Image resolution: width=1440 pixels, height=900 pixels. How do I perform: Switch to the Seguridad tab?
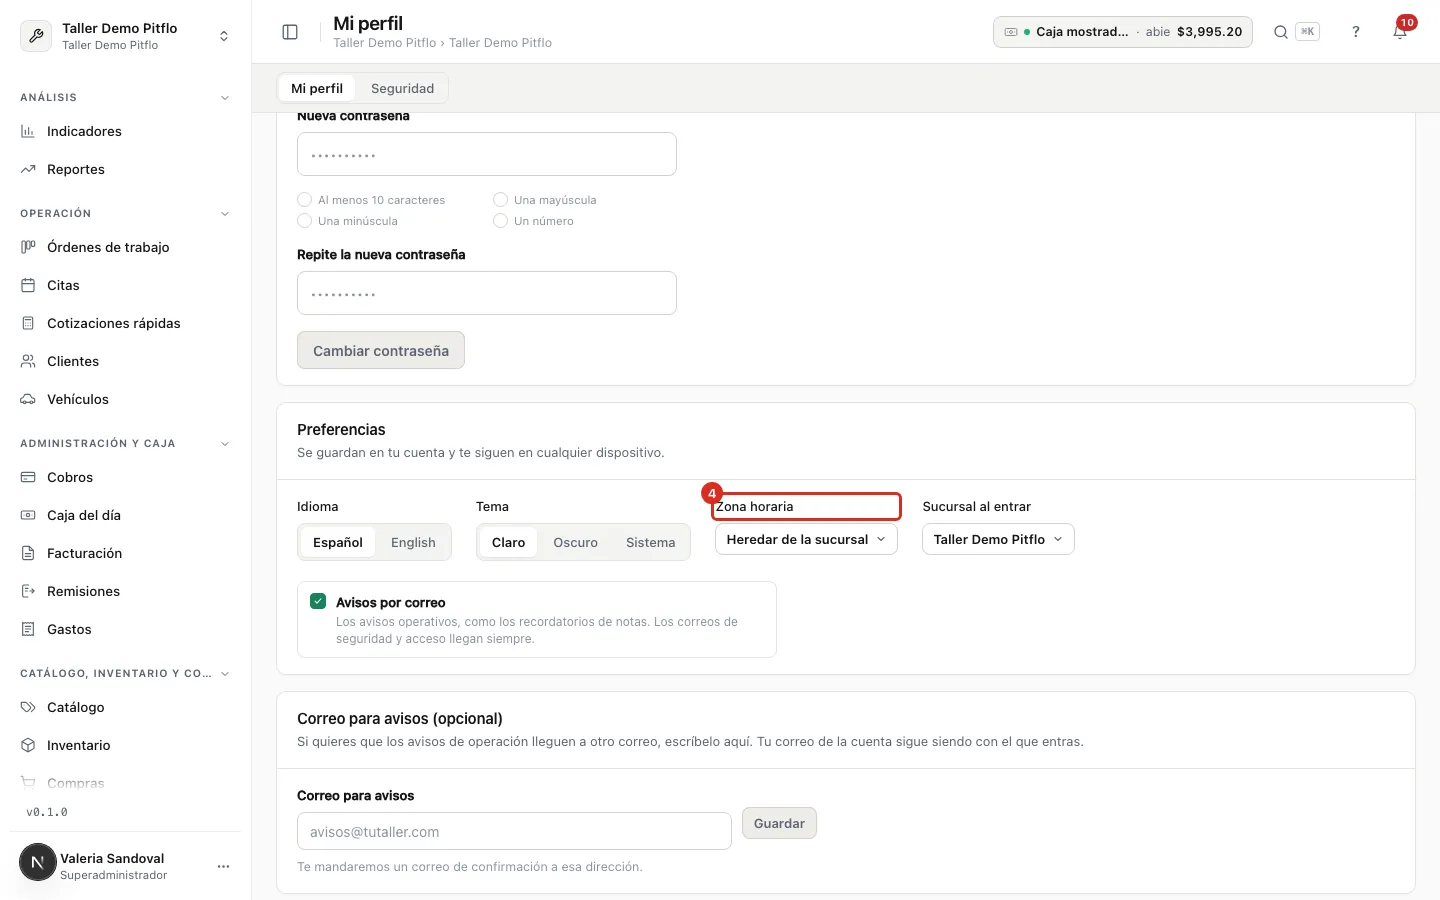(x=402, y=88)
